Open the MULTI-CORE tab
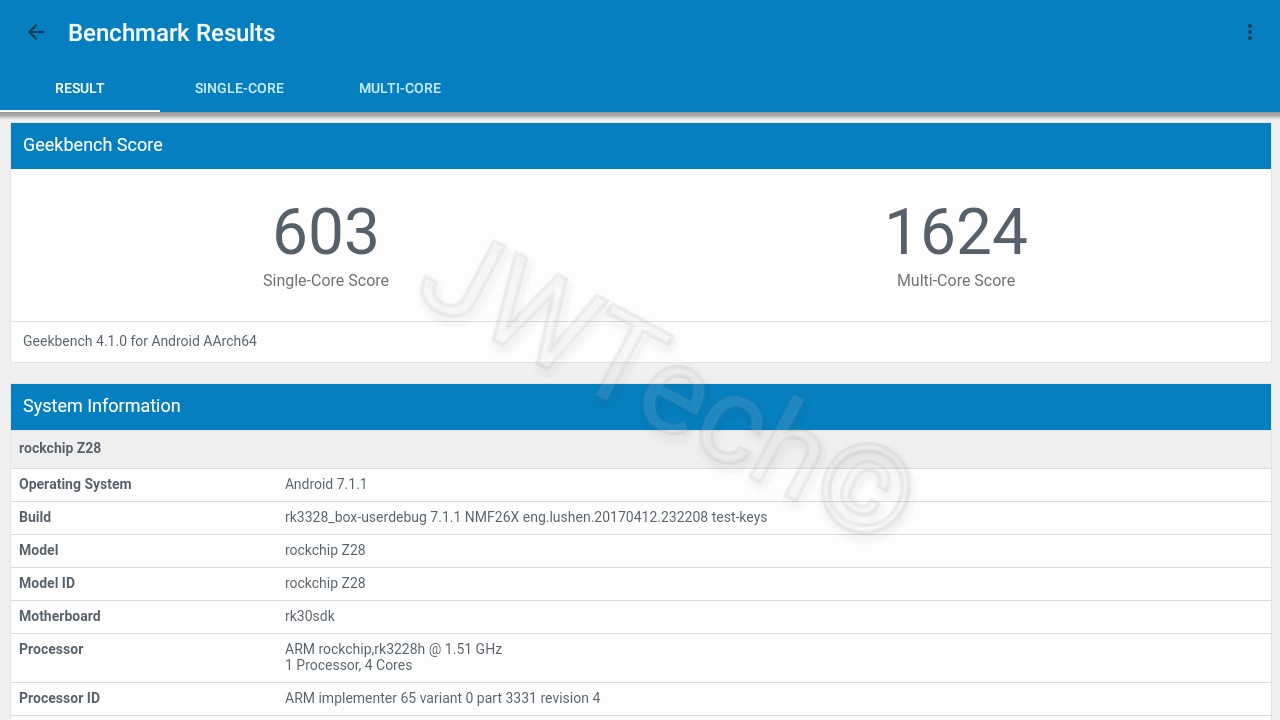This screenshot has width=1280, height=720. coord(400,88)
